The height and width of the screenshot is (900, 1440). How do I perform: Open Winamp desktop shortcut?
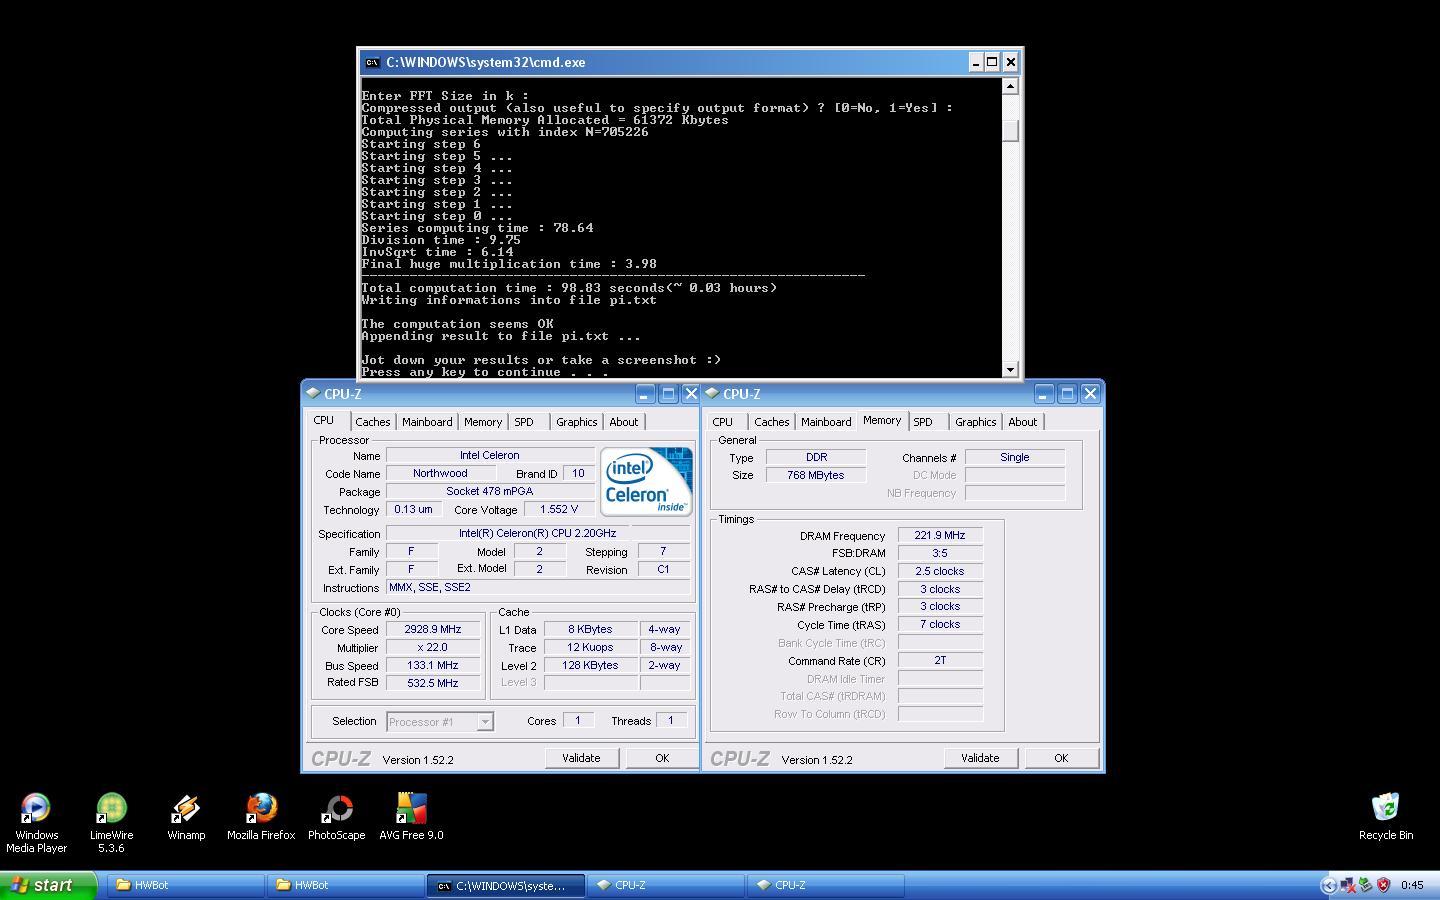tap(186, 817)
